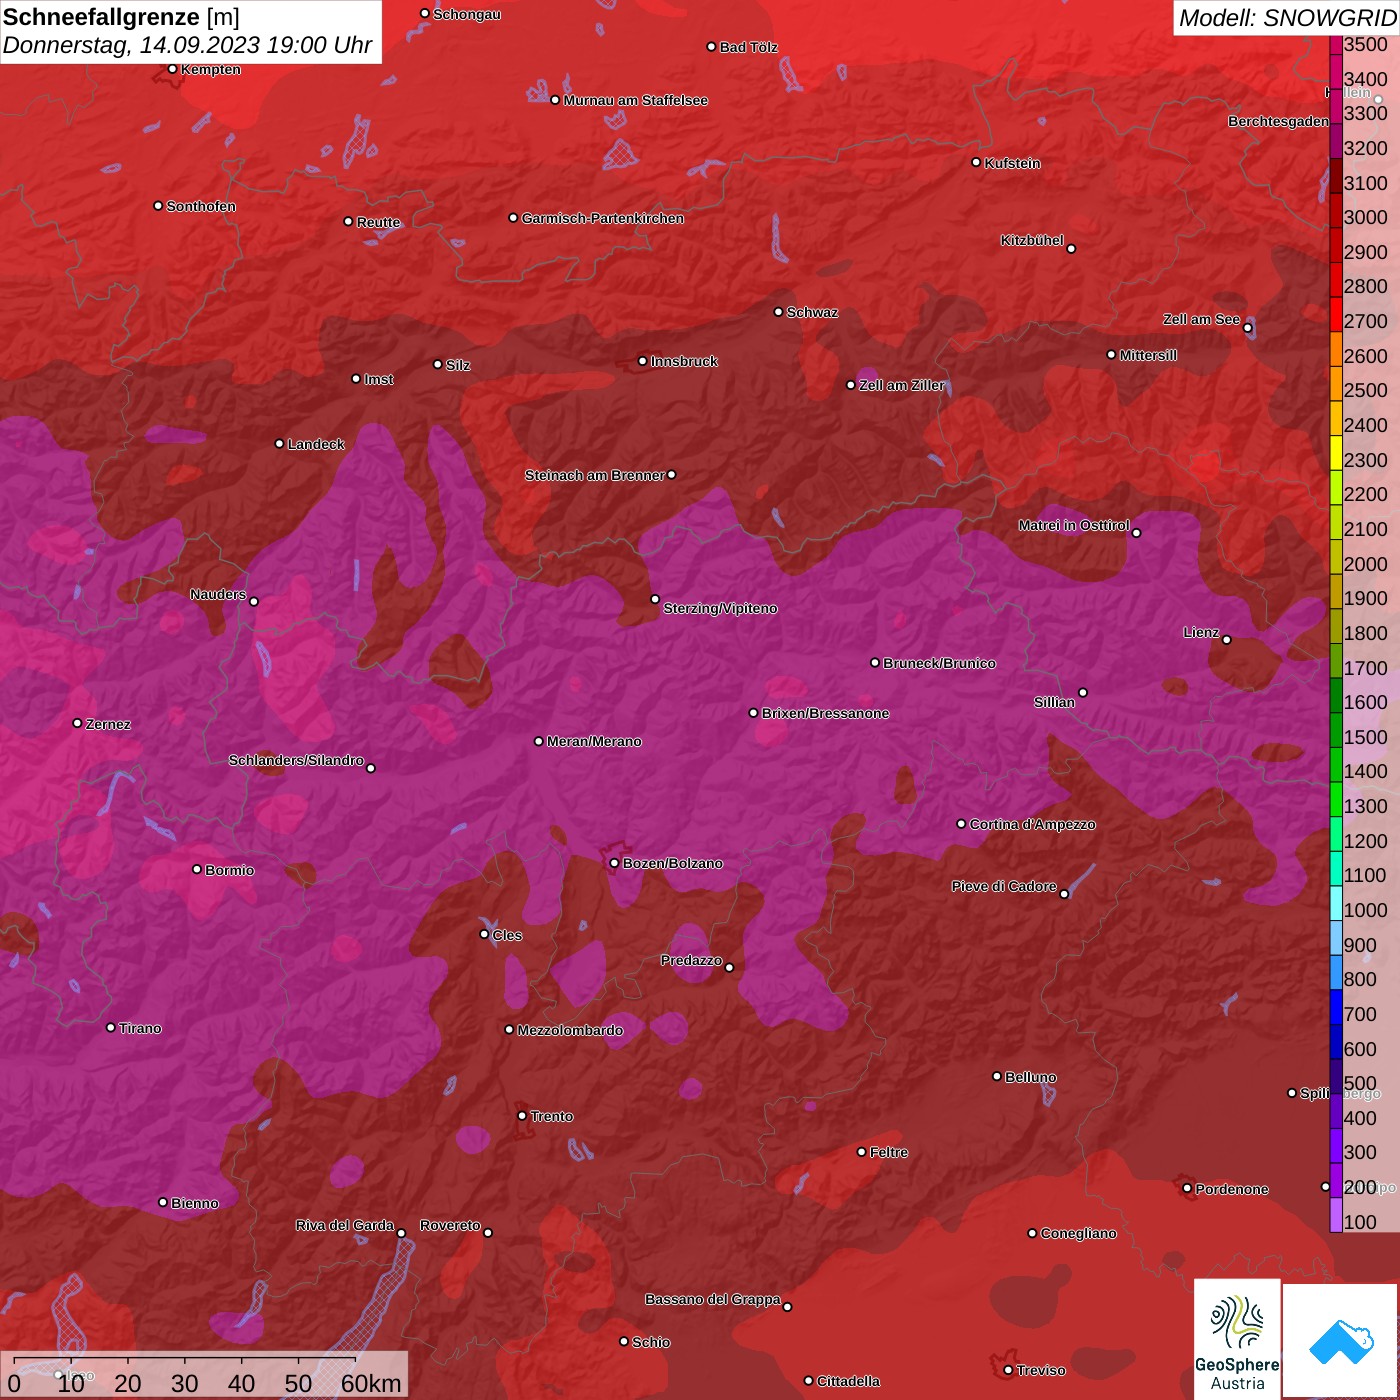The width and height of the screenshot is (1400, 1400).
Task: Click the Bienno label
Action: click(195, 1203)
